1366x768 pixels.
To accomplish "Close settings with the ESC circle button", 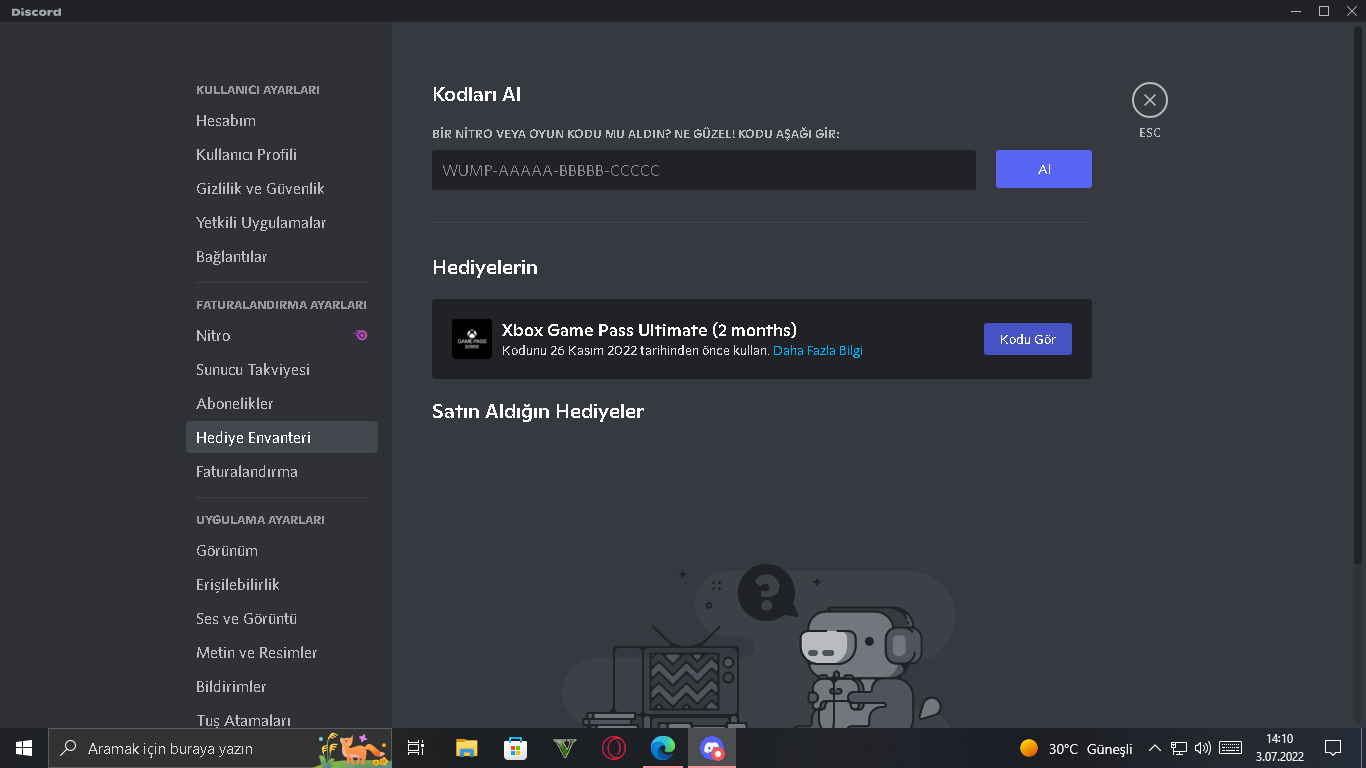I will coord(1149,100).
